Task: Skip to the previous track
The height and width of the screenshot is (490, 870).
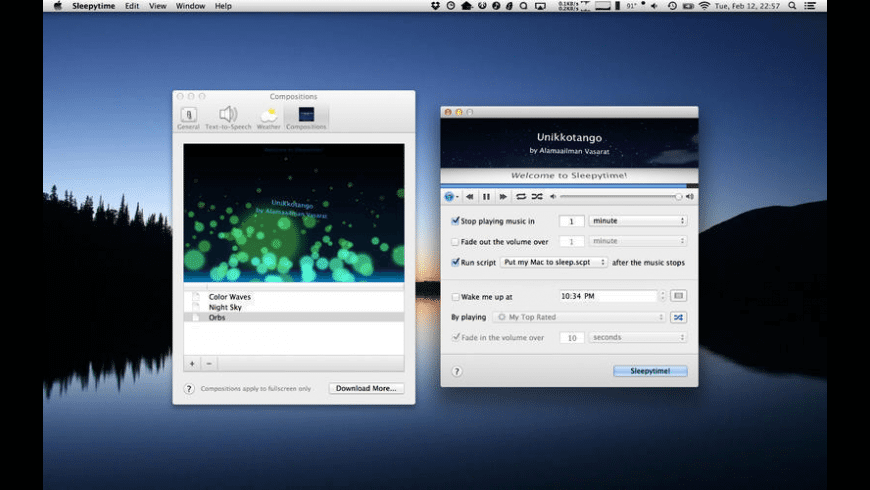Action: (469, 197)
